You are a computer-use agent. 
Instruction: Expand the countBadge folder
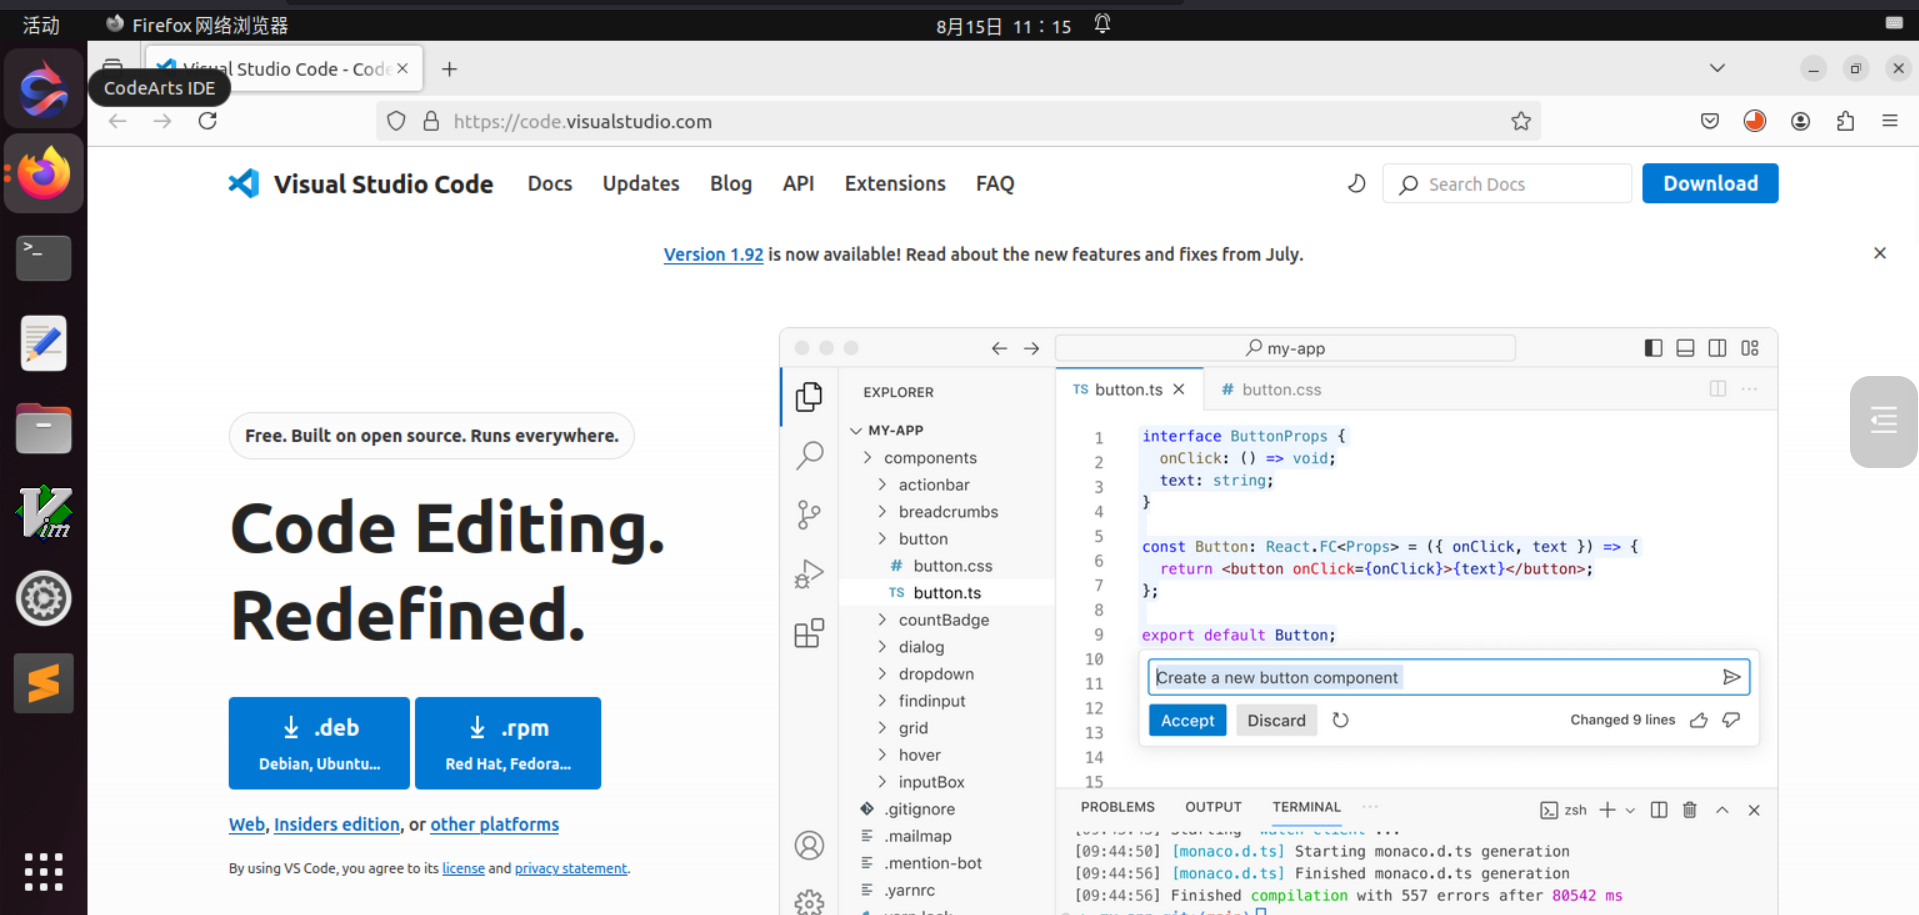pos(882,619)
